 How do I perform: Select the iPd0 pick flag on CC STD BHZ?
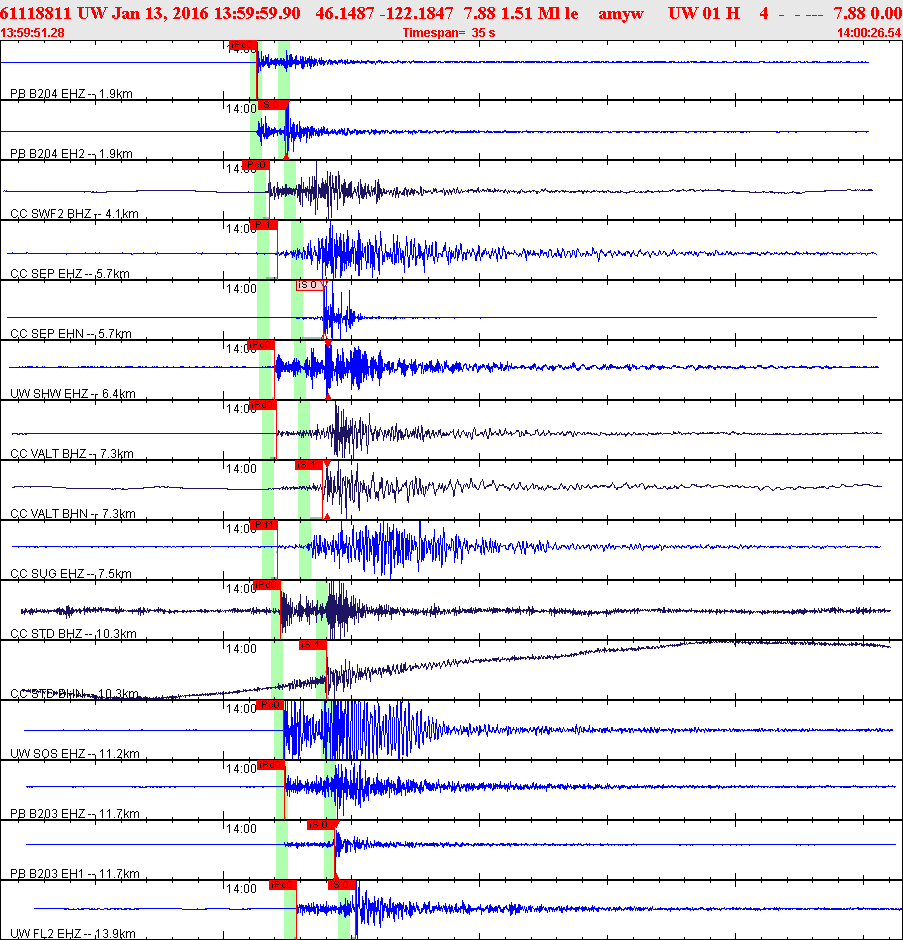tap(266, 585)
